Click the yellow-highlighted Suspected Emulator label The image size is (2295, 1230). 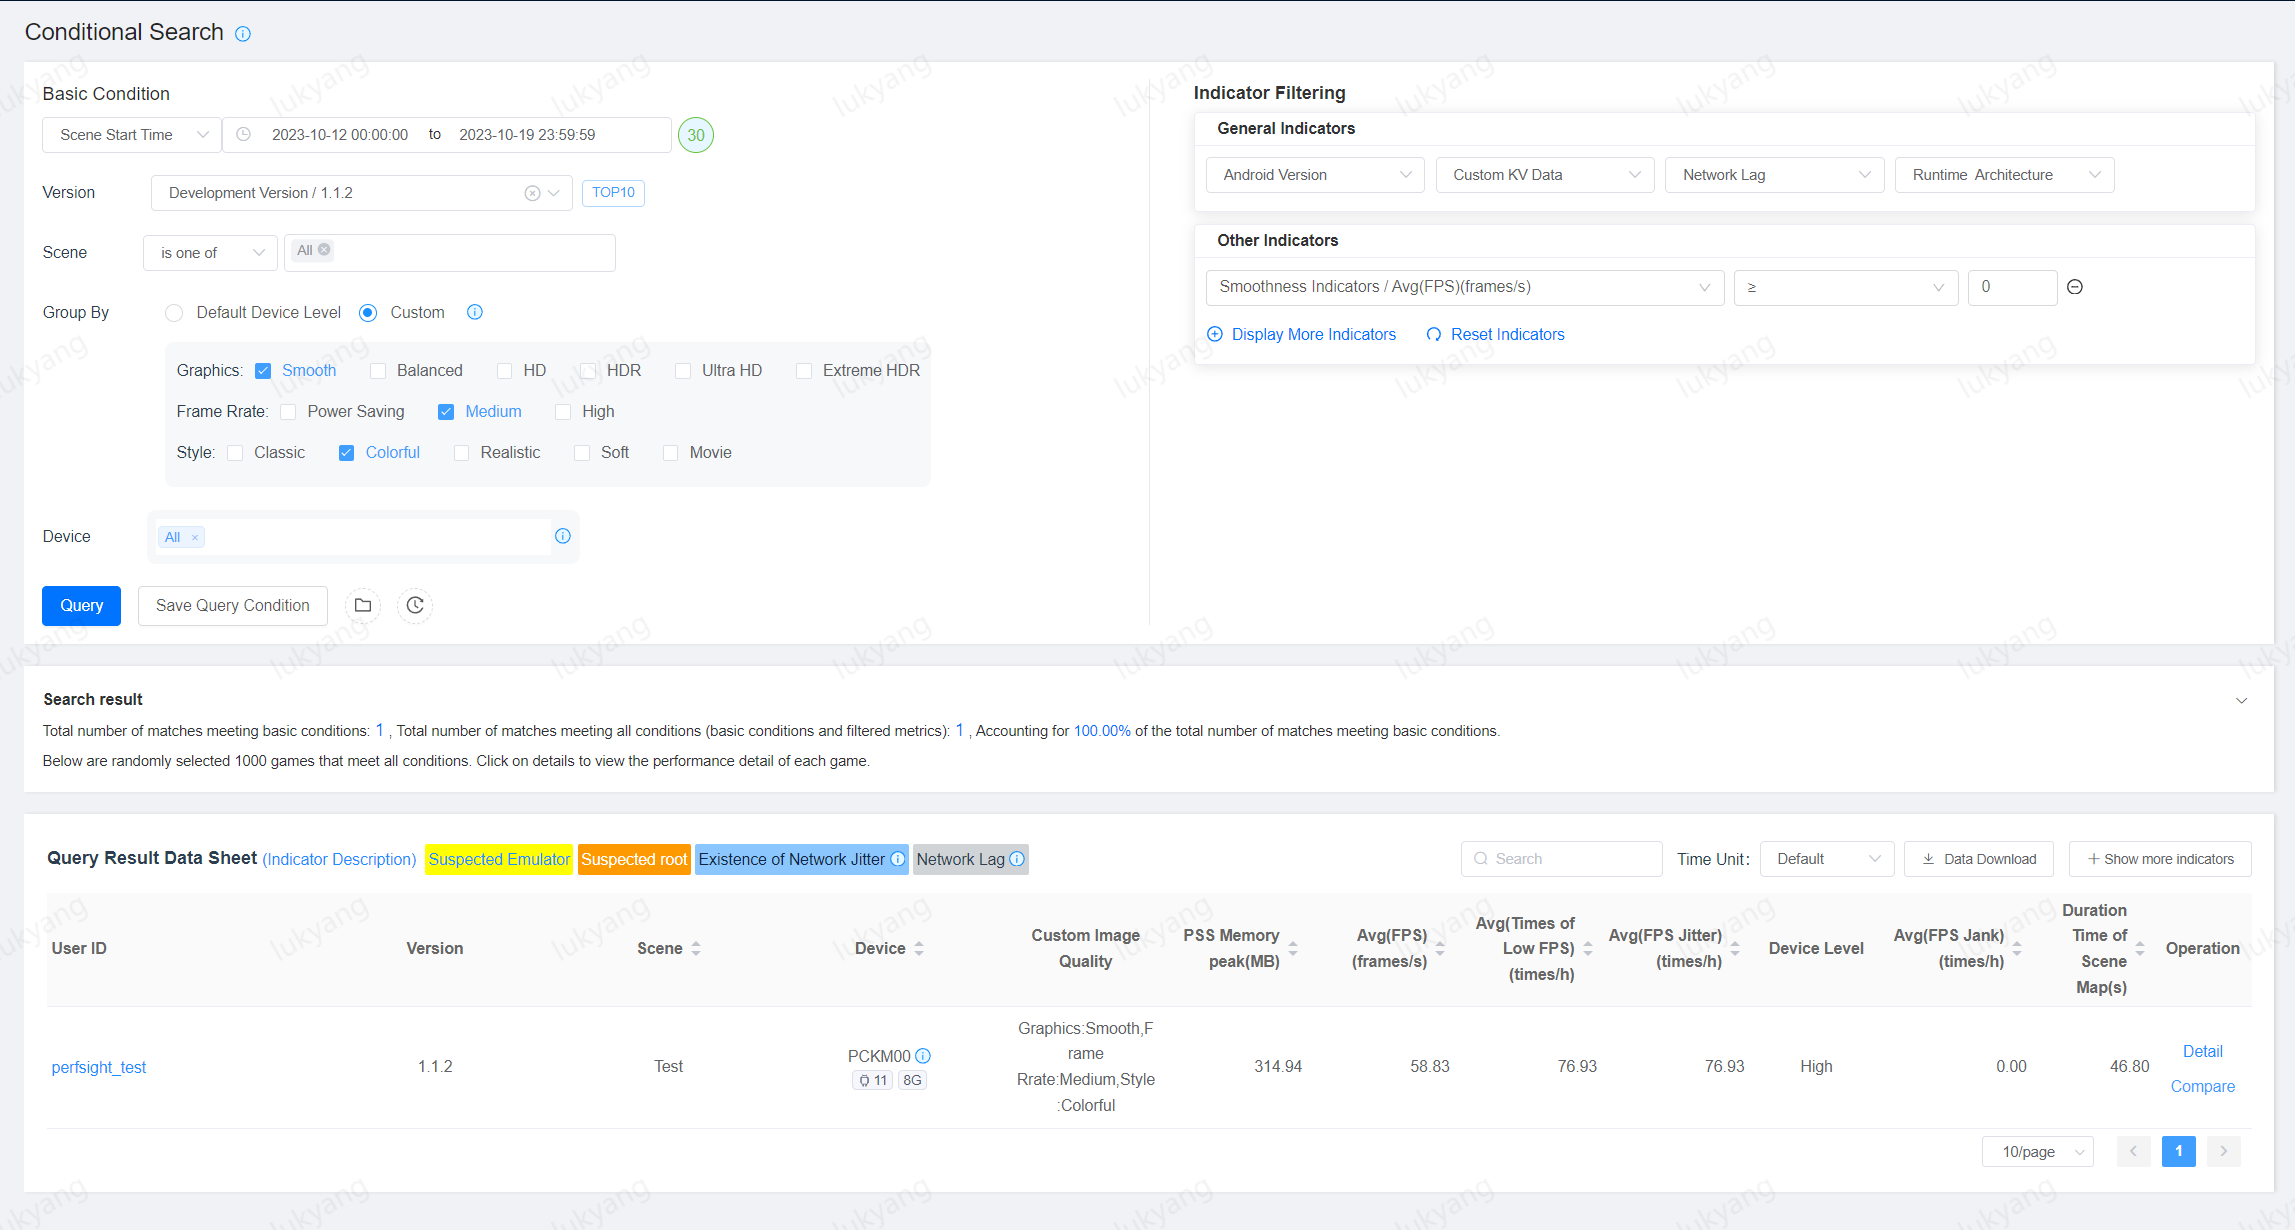[x=499, y=859]
